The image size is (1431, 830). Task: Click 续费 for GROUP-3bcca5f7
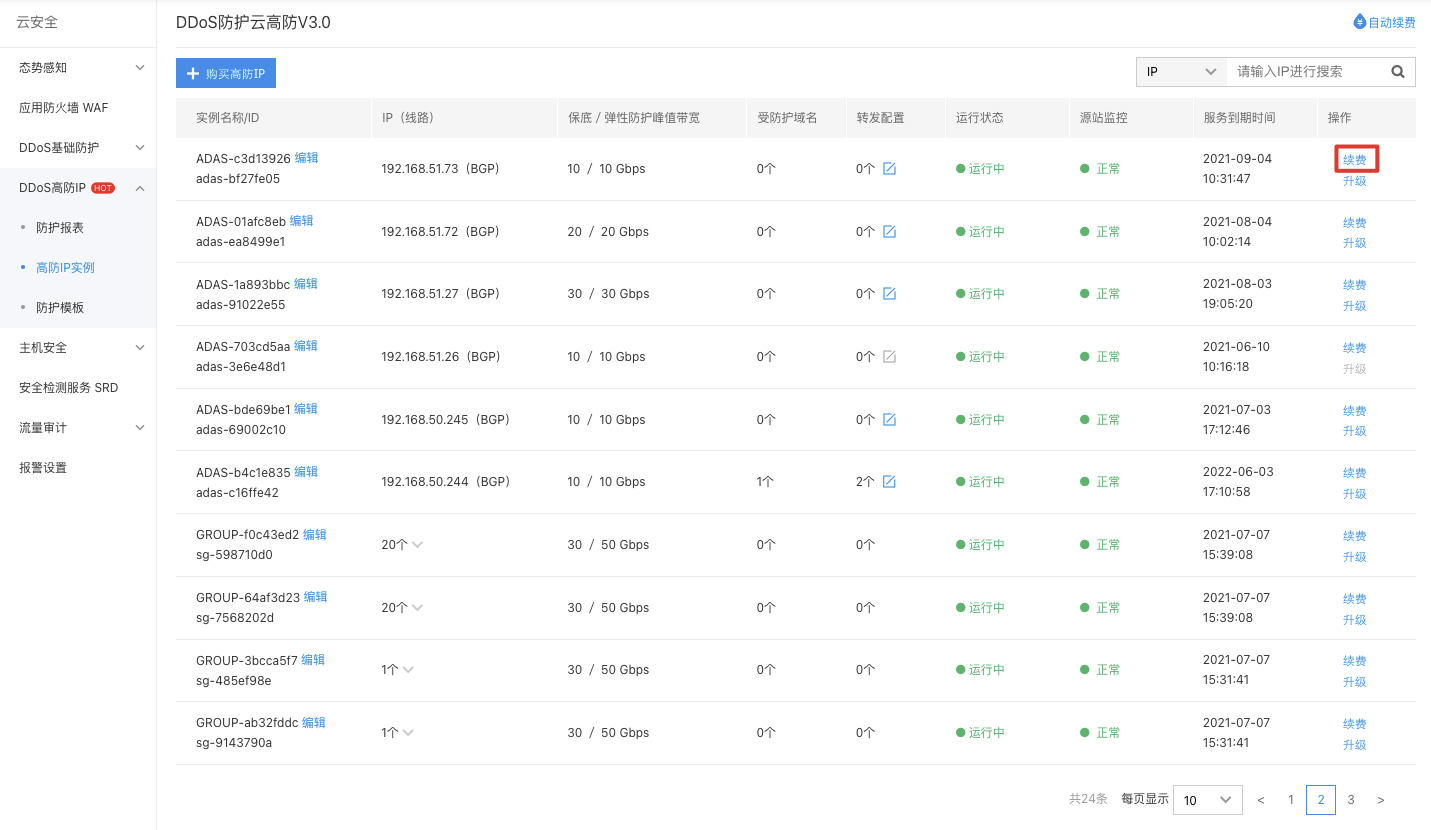pyautogui.click(x=1355, y=661)
